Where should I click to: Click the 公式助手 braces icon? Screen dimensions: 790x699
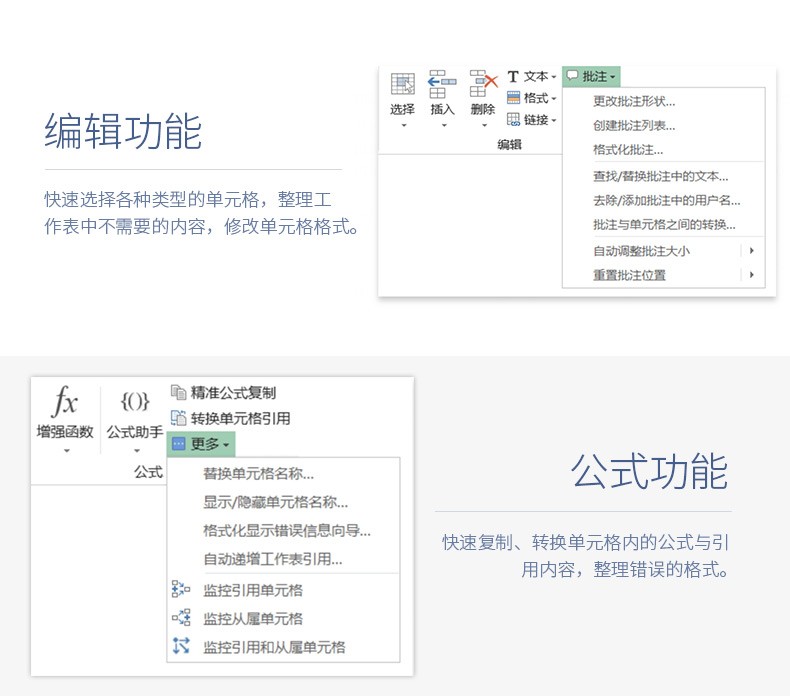pos(135,402)
